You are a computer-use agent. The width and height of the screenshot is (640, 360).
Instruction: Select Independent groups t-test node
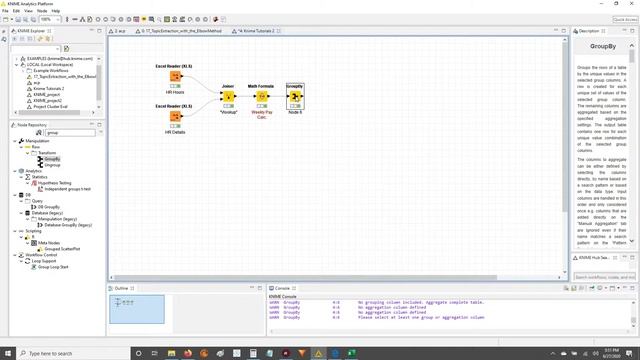pos(67,189)
